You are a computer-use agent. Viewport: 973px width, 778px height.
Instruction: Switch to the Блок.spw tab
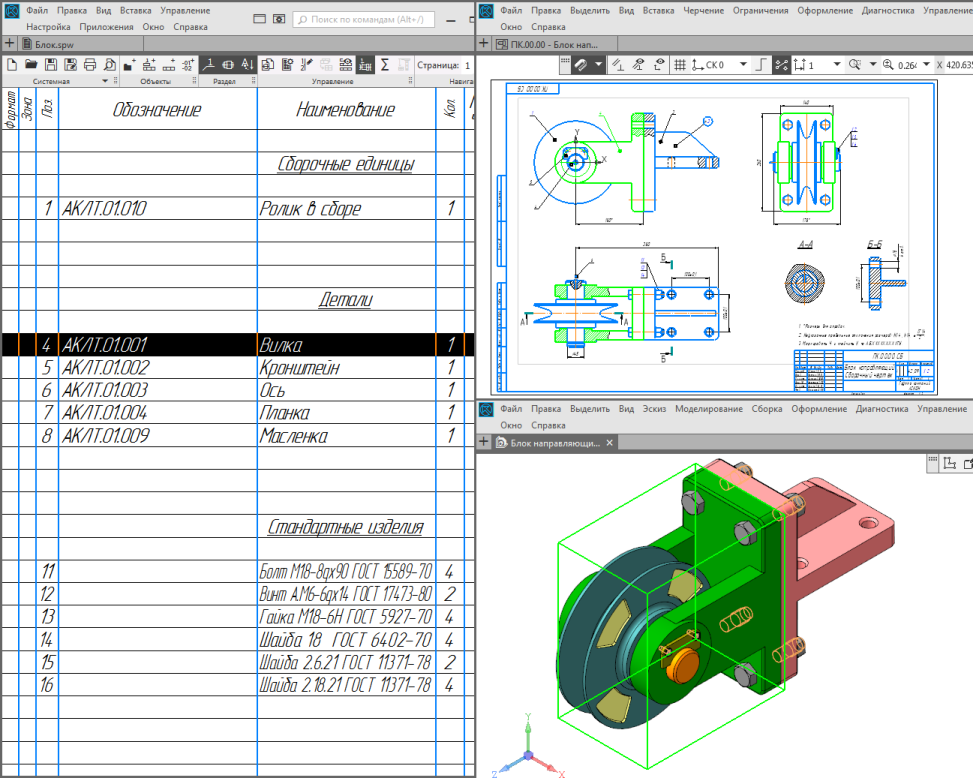pyautogui.click(x=47, y=44)
